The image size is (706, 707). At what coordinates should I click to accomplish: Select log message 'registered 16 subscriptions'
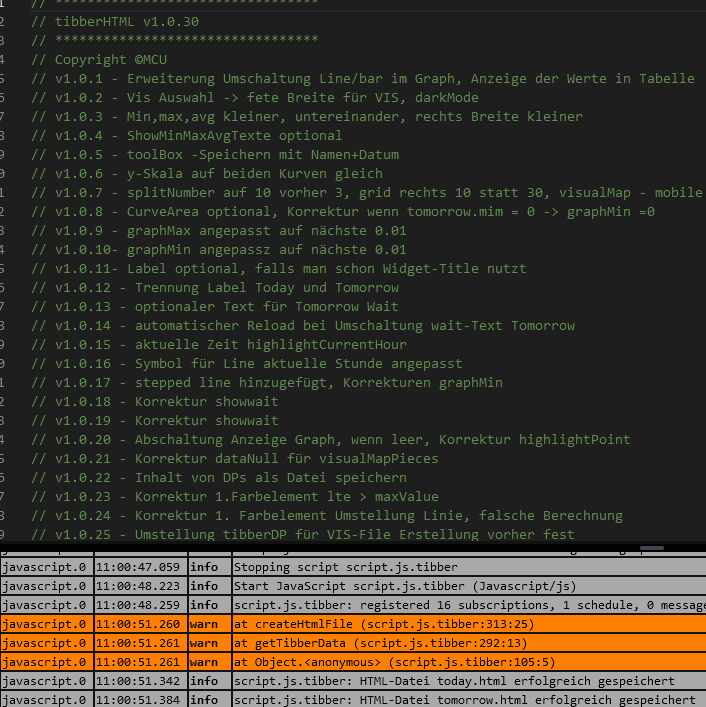click(469, 605)
